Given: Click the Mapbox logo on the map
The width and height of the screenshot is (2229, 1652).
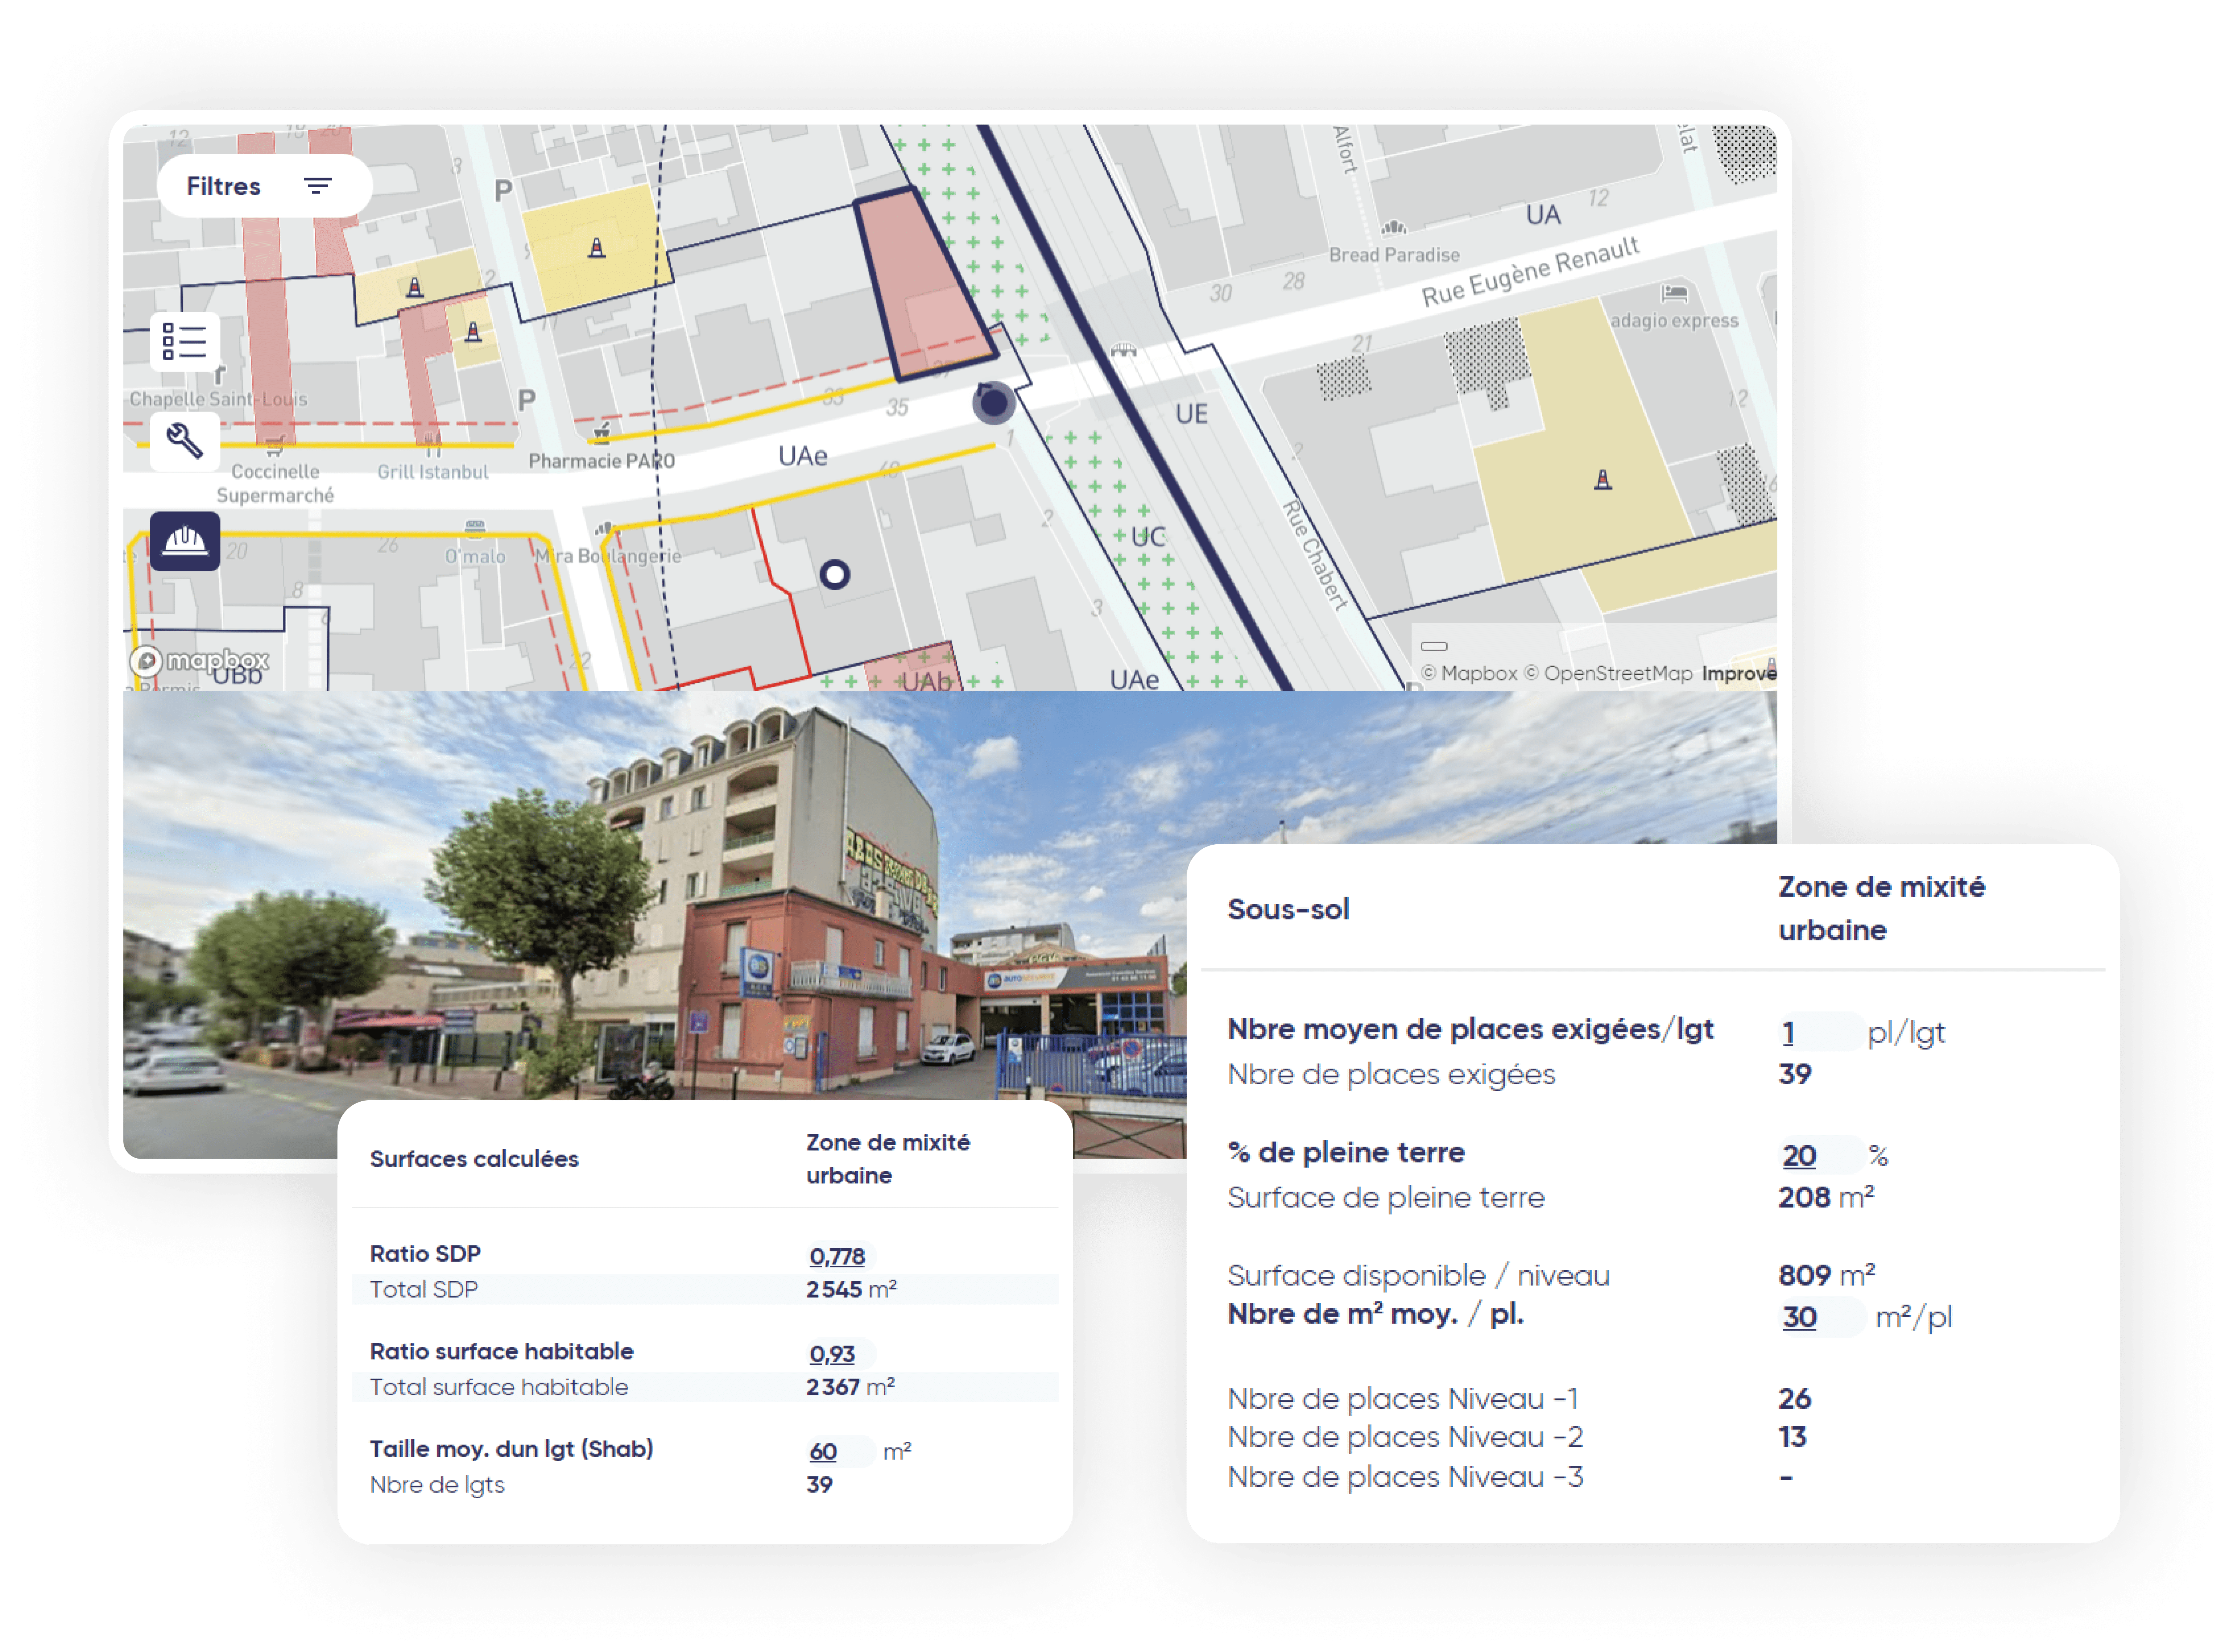Looking at the screenshot, I should point(200,661).
